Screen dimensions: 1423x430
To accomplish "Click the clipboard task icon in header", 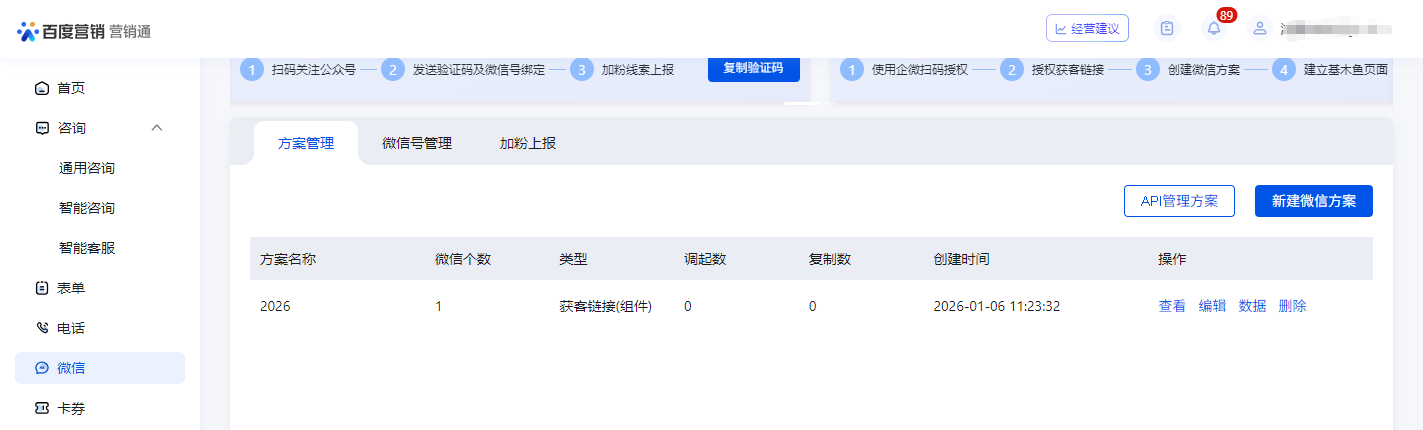I will point(1166,29).
